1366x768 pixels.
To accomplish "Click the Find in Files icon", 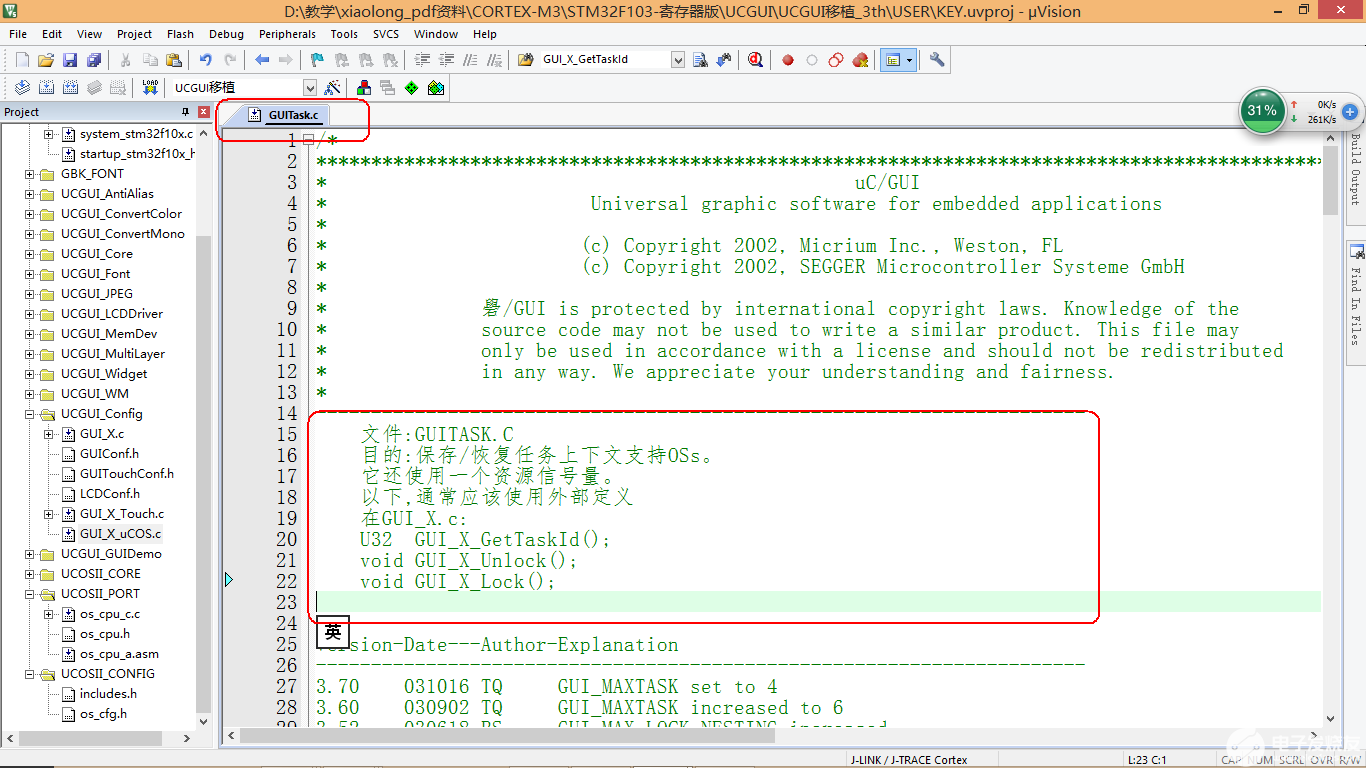I will [x=525, y=60].
